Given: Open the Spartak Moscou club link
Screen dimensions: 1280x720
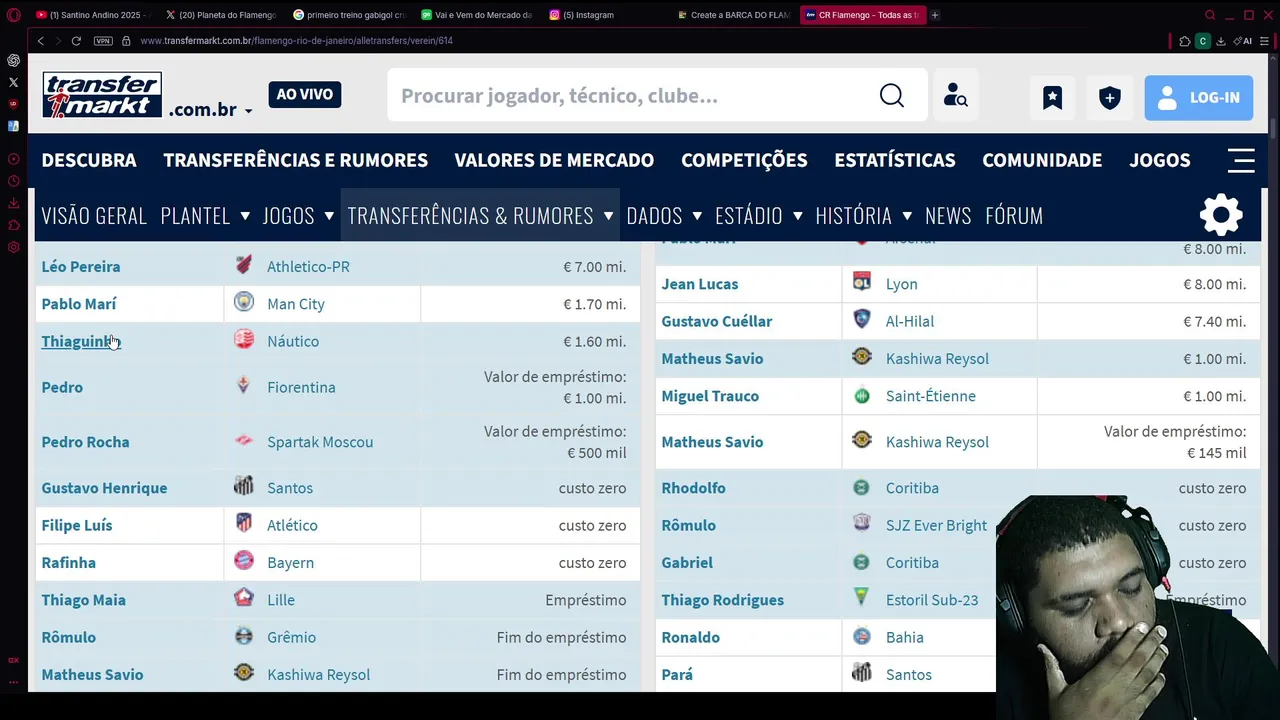Looking at the screenshot, I should (x=320, y=441).
